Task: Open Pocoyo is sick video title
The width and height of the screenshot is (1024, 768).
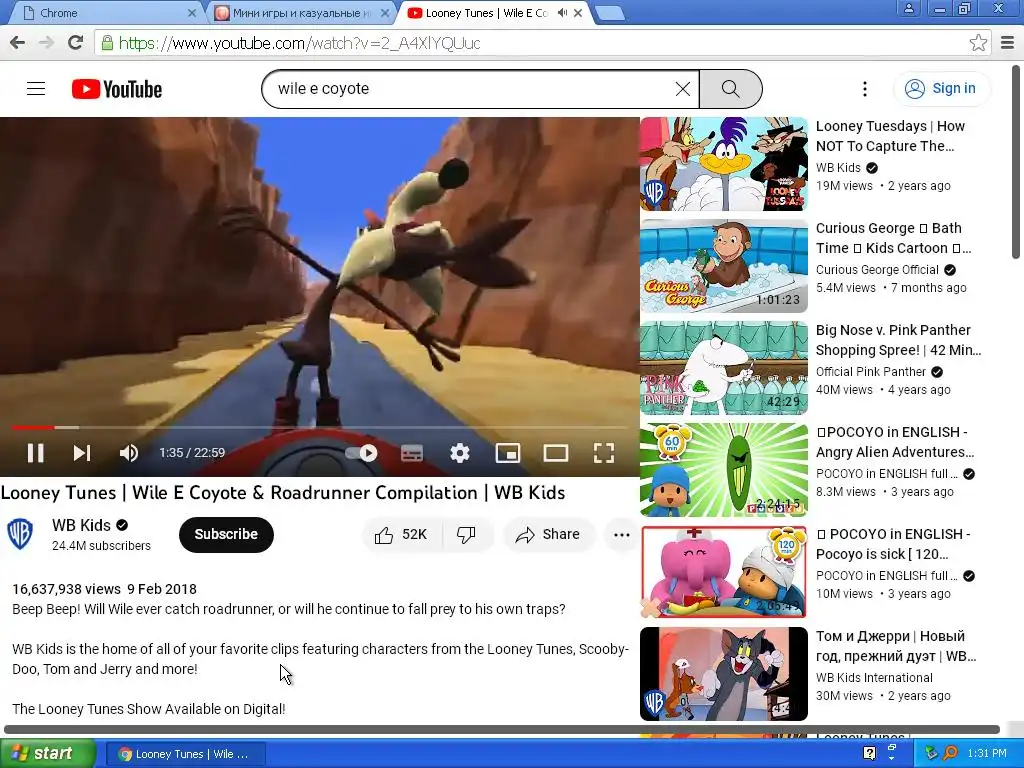Action: click(x=893, y=544)
